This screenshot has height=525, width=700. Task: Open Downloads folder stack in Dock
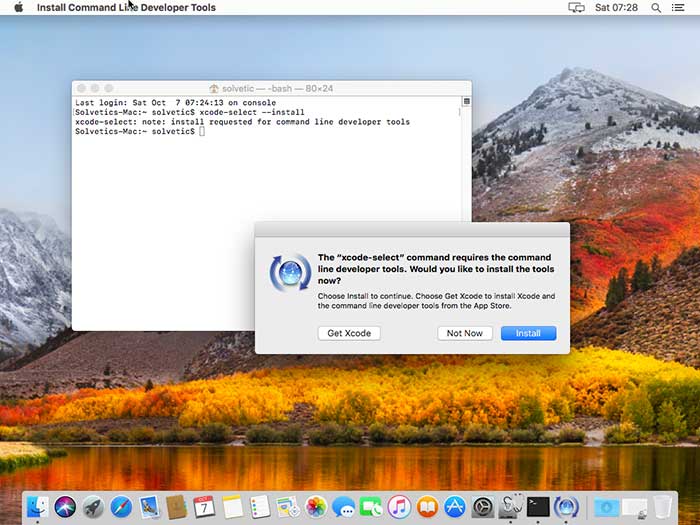click(606, 507)
